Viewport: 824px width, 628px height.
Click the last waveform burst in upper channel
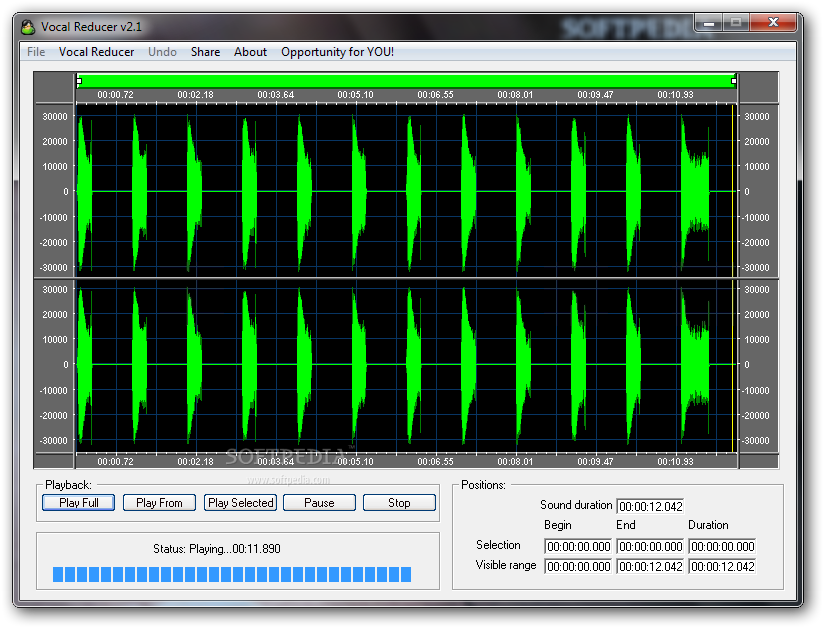(x=695, y=191)
